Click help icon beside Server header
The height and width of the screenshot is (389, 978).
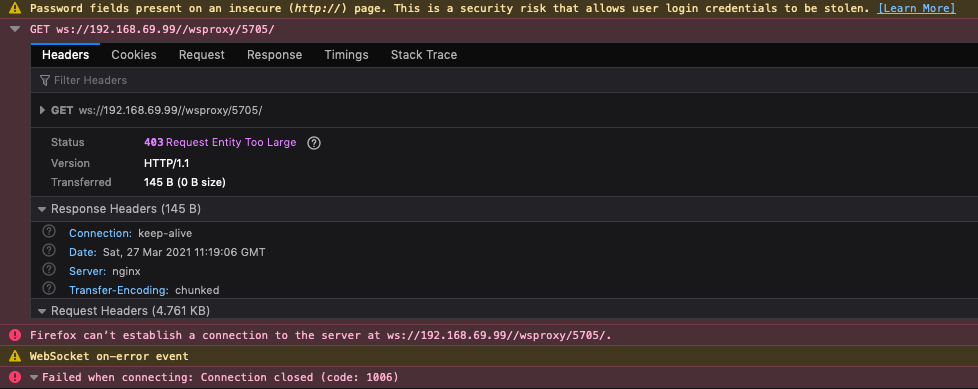49,269
